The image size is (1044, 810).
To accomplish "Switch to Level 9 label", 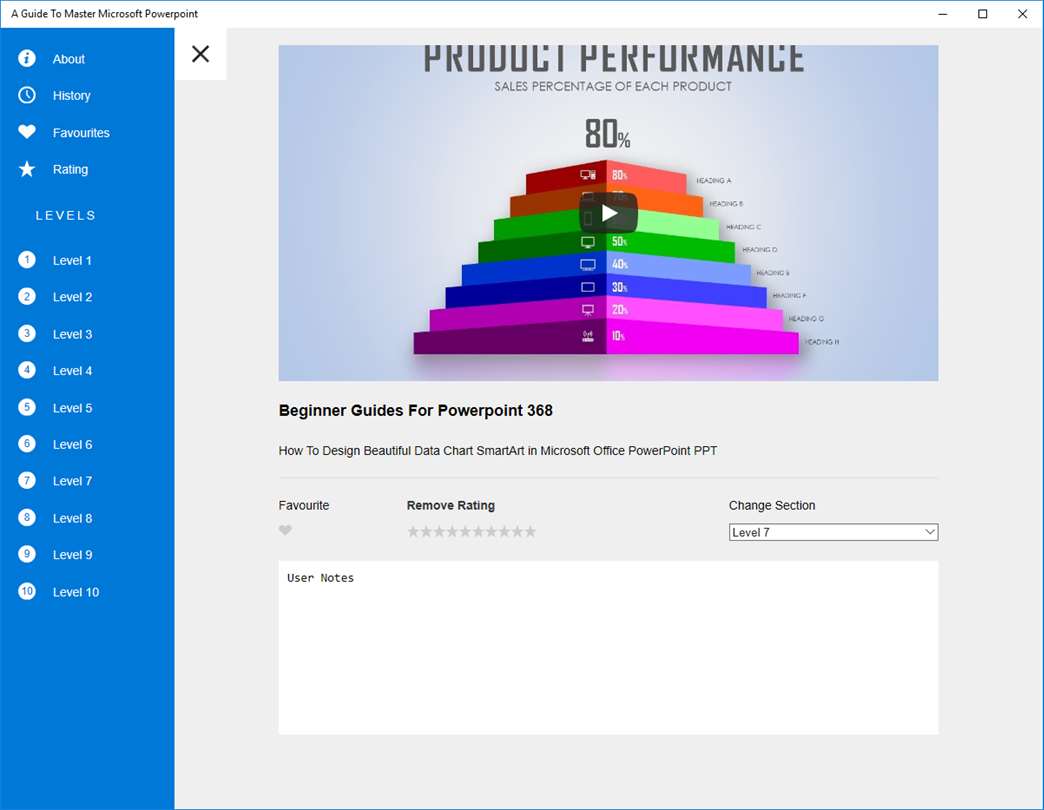I will 73,555.
